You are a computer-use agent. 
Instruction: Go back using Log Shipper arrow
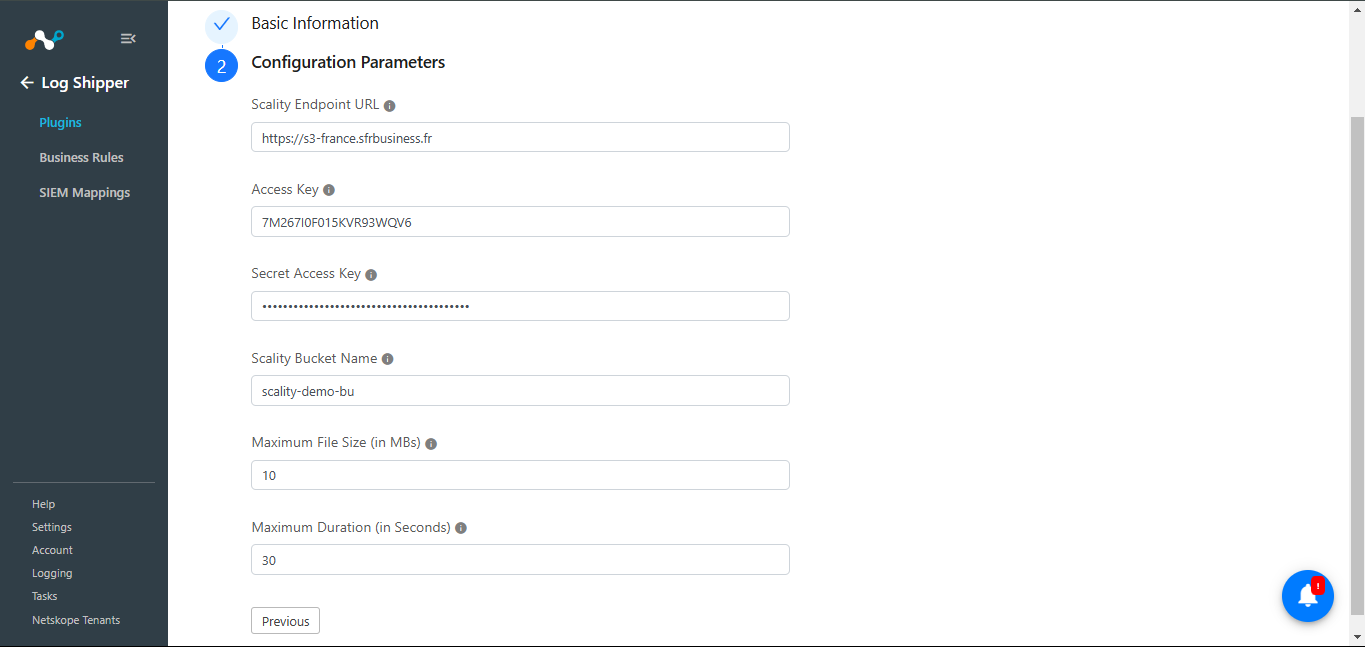(x=27, y=83)
